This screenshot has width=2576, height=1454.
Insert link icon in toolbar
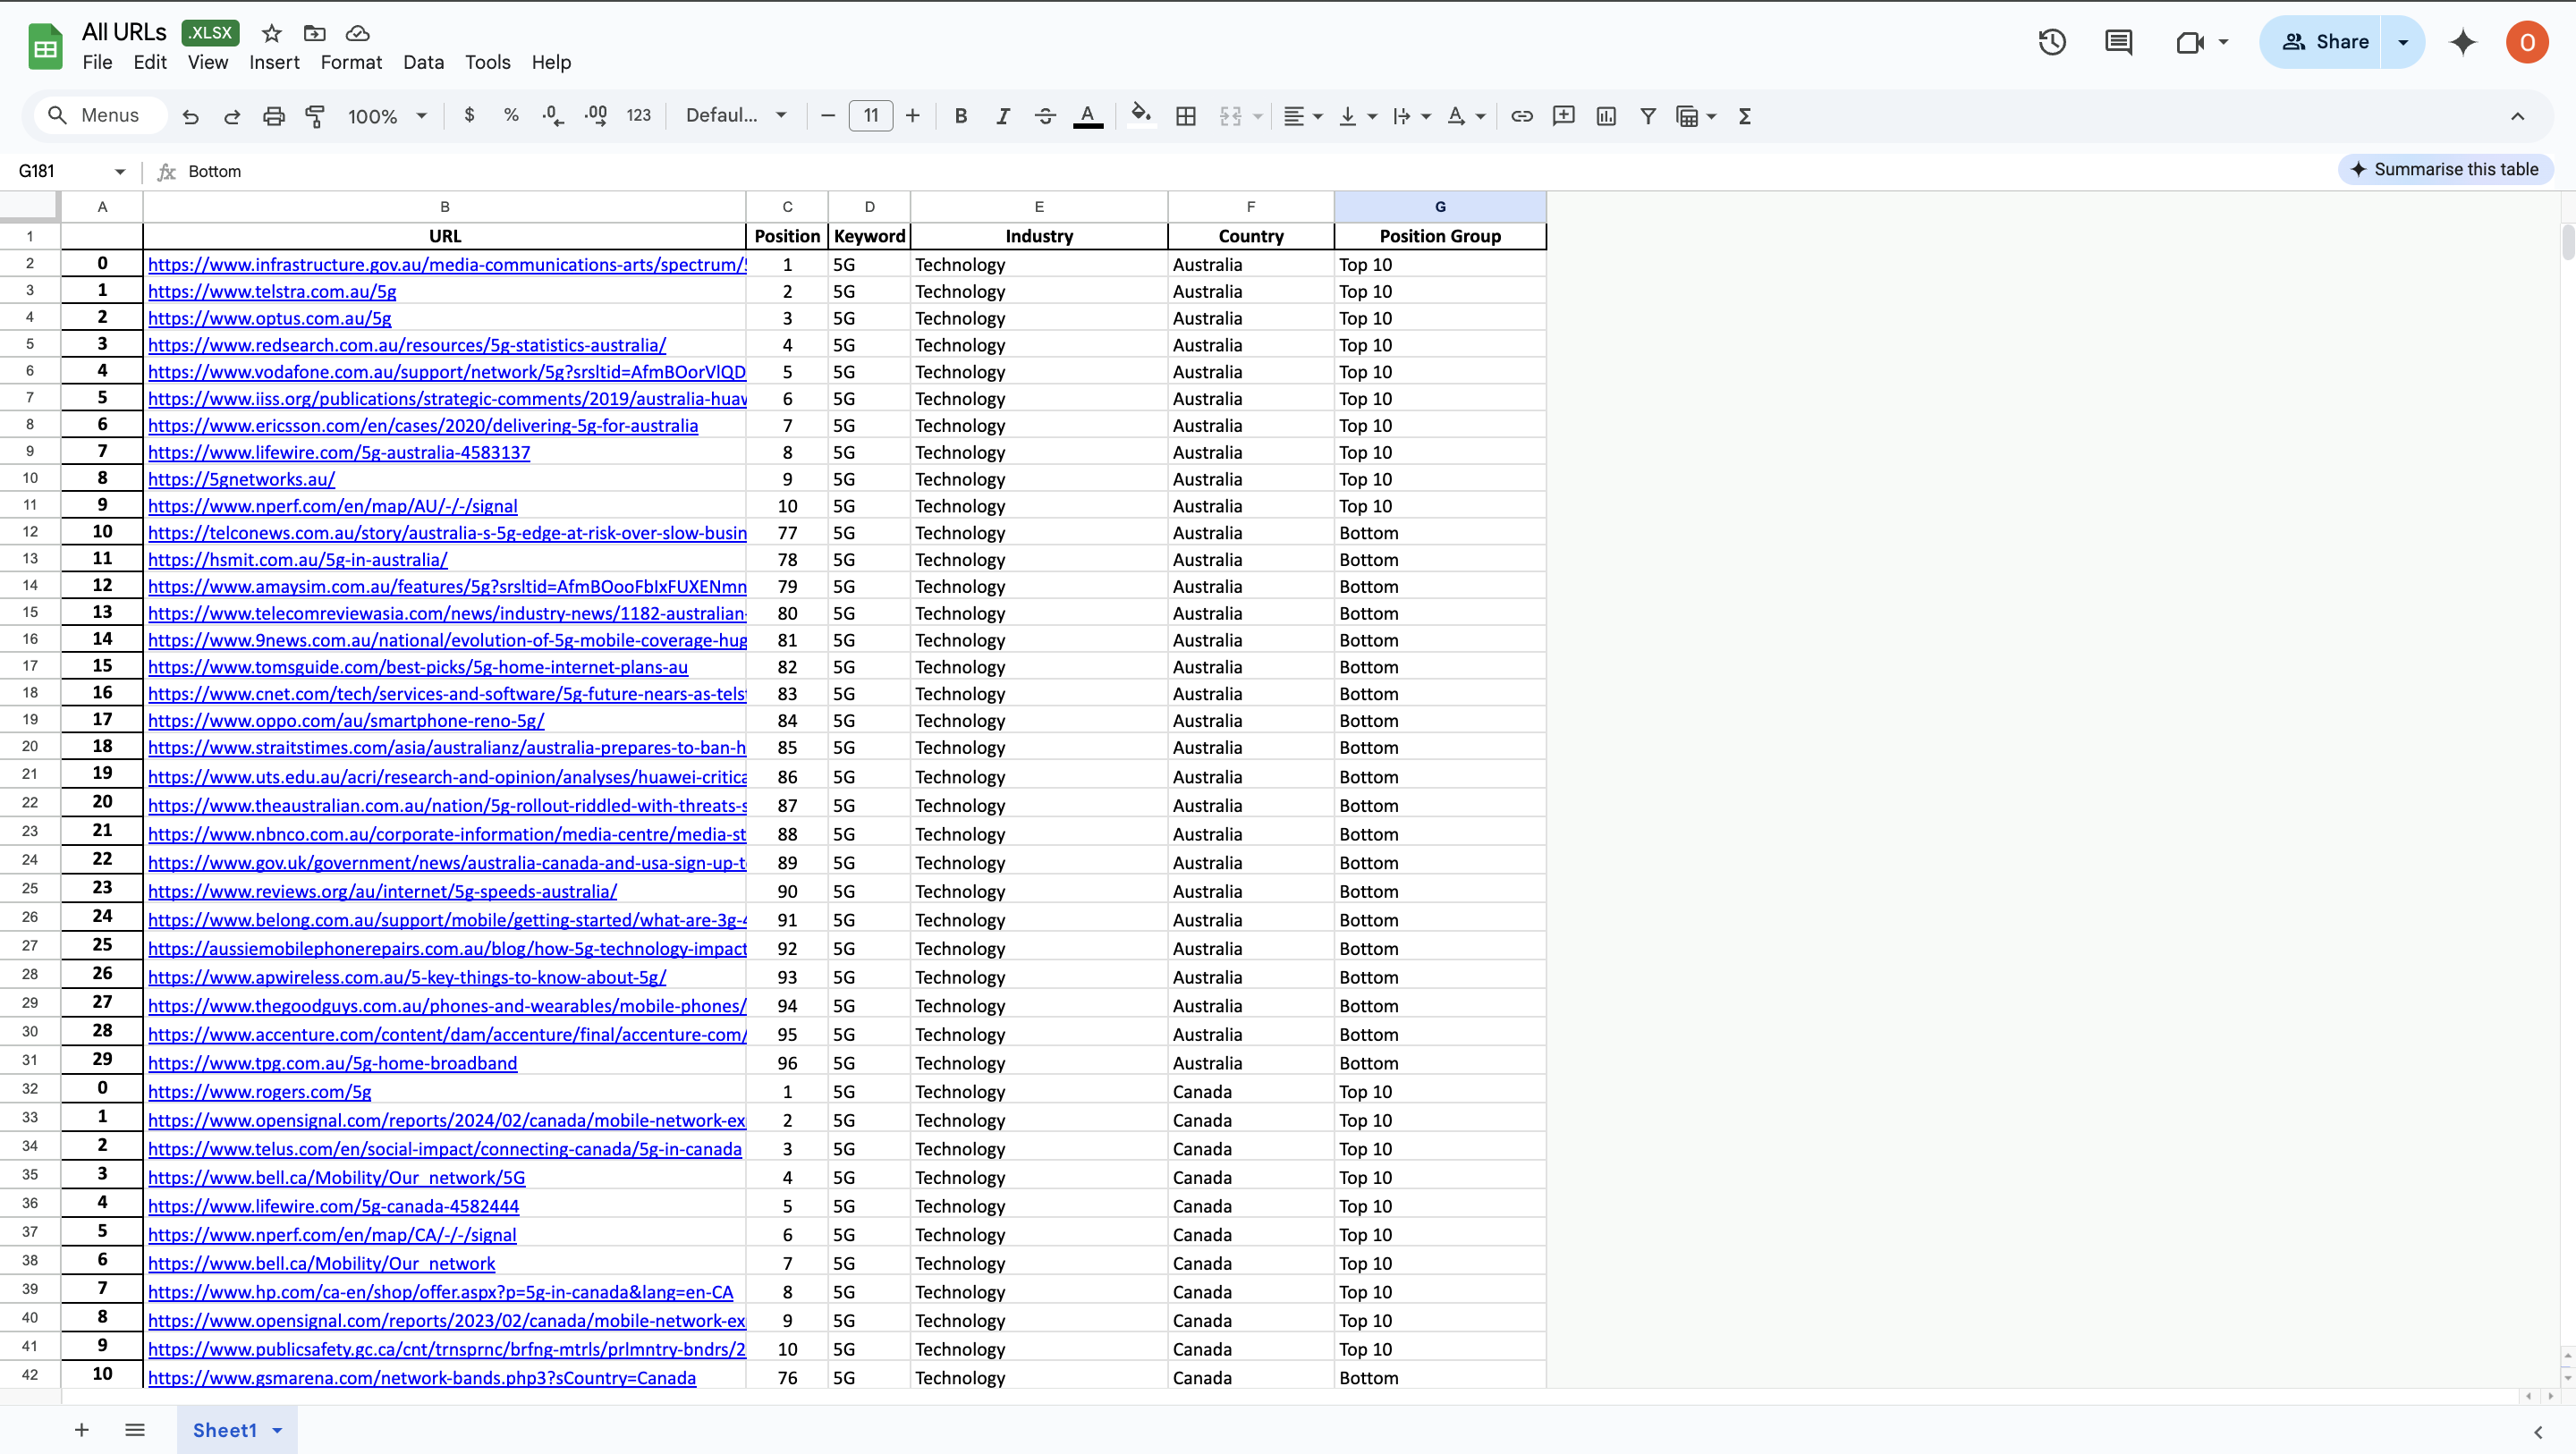(1522, 116)
